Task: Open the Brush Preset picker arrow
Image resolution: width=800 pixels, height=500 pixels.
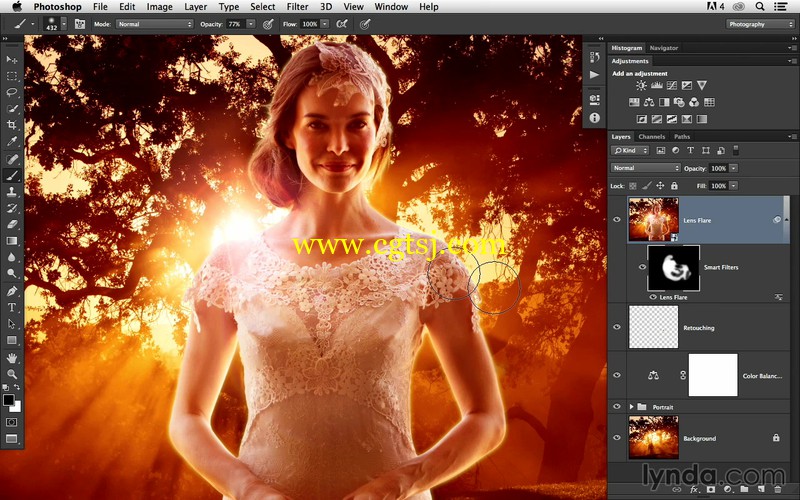Action: click(64, 24)
